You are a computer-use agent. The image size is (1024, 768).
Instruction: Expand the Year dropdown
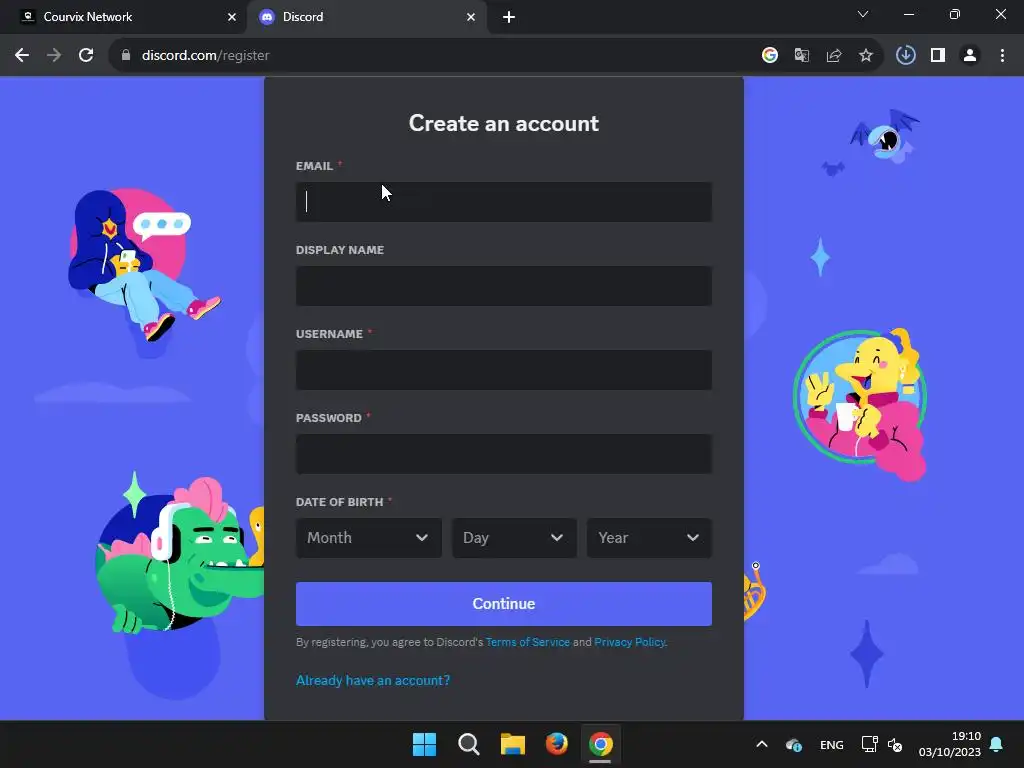tap(649, 538)
